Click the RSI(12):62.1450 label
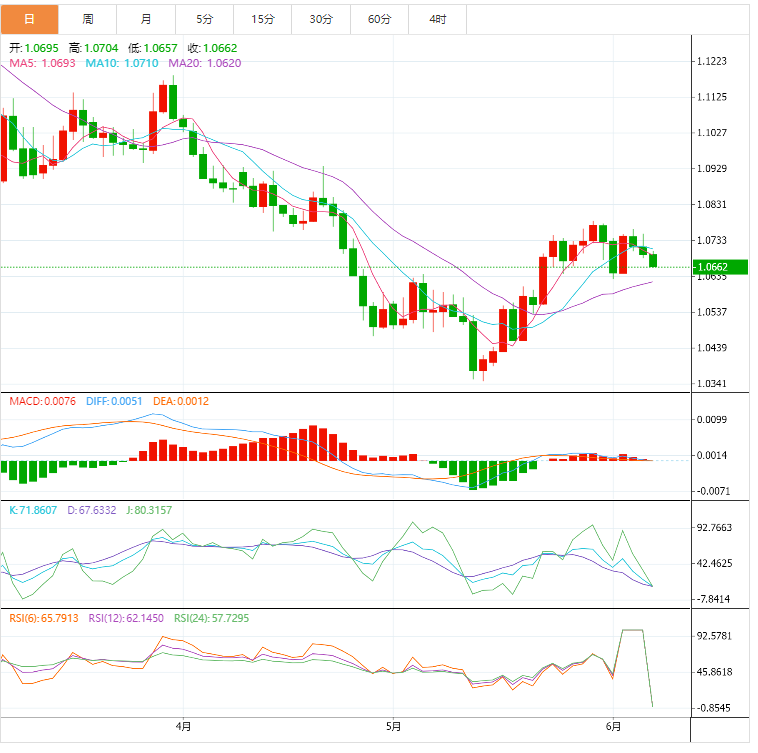The width and height of the screenshot is (758, 753). pos(126,619)
